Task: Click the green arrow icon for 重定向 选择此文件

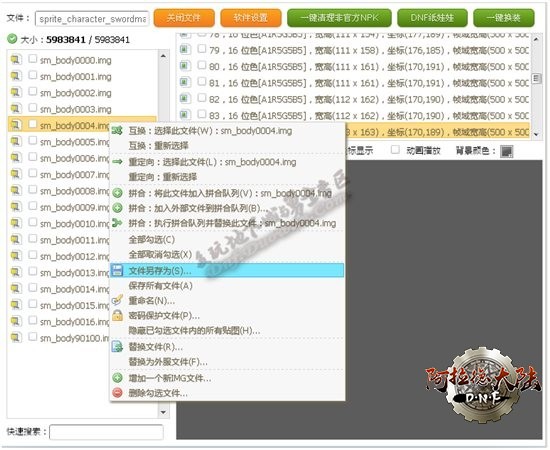Action: point(117,162)
